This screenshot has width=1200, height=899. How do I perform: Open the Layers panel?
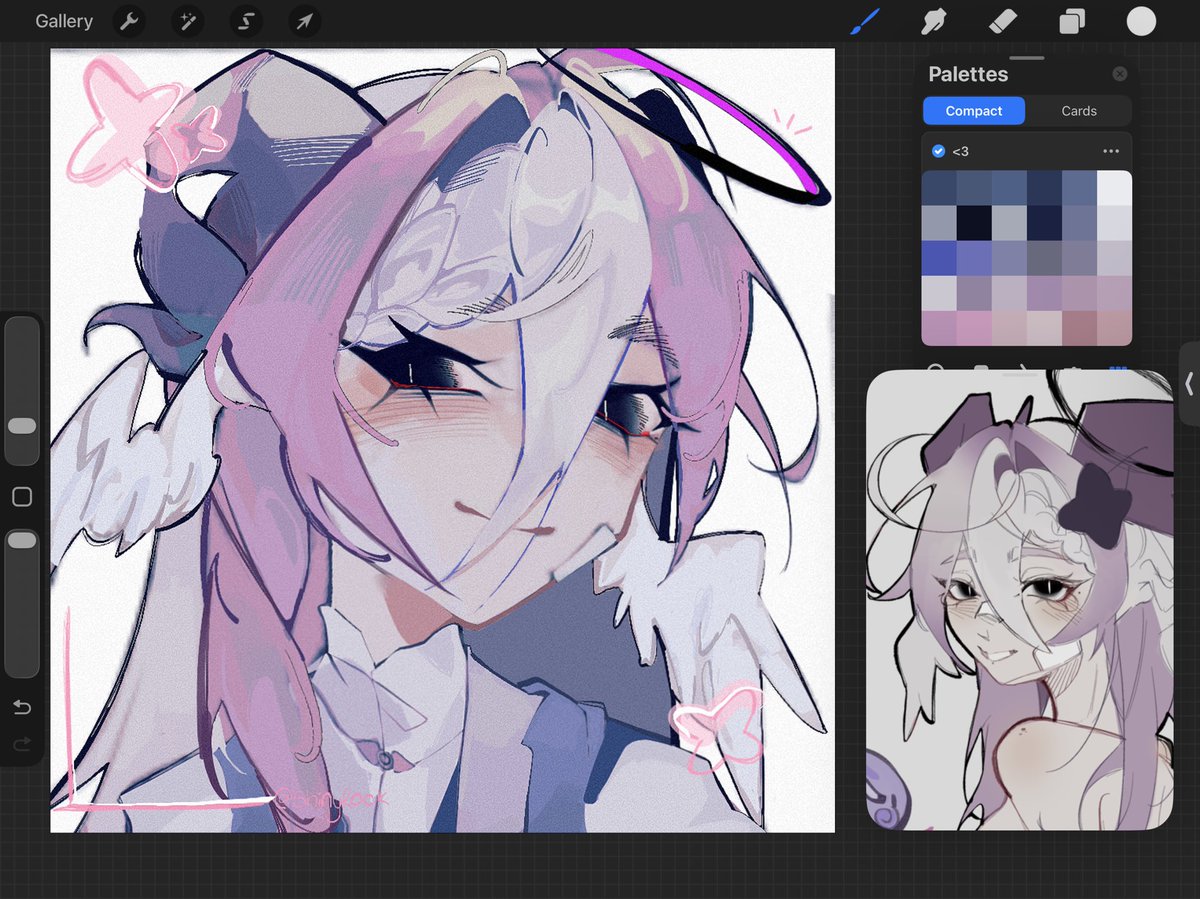pos(1072,21)
